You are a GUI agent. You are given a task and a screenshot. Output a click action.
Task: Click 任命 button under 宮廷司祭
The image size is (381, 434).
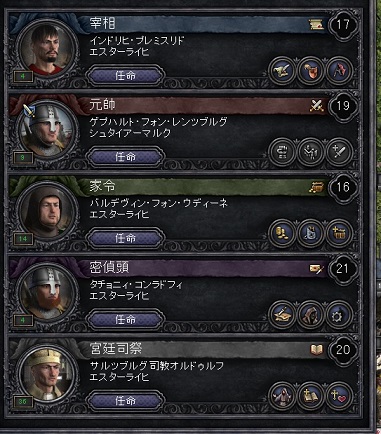click(125, 401)
